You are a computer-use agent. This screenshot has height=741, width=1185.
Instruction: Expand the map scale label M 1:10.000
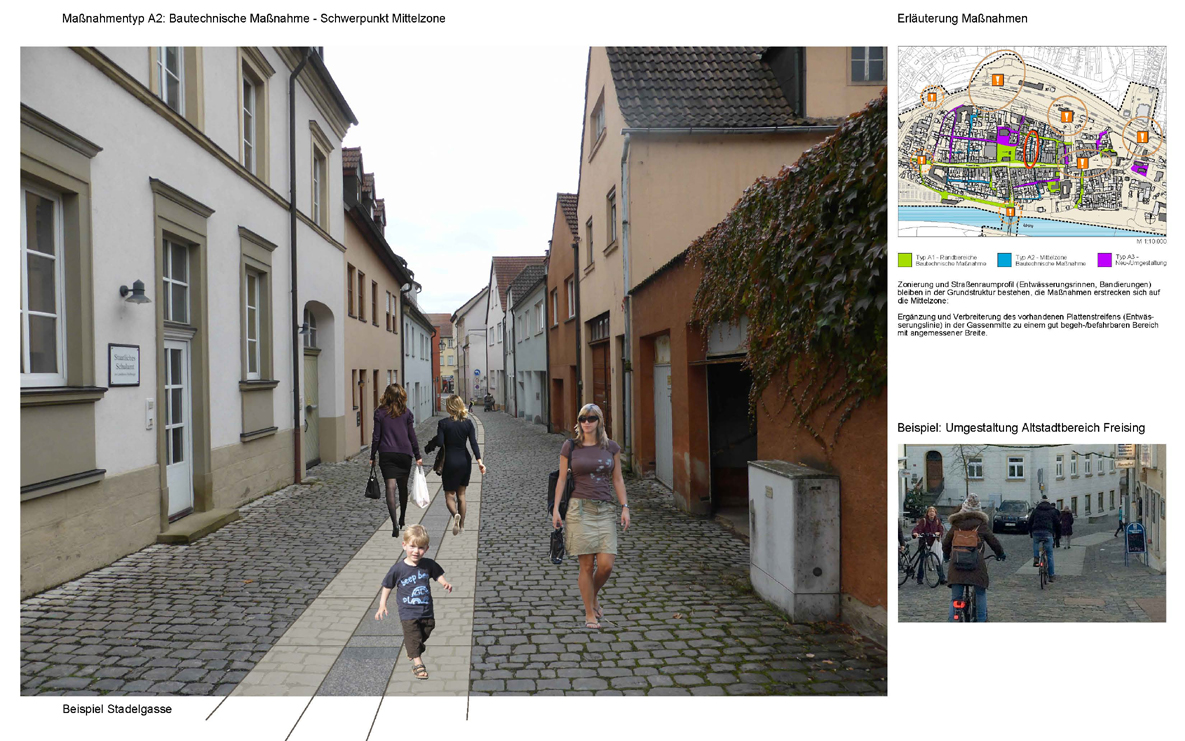[1149, 241]
